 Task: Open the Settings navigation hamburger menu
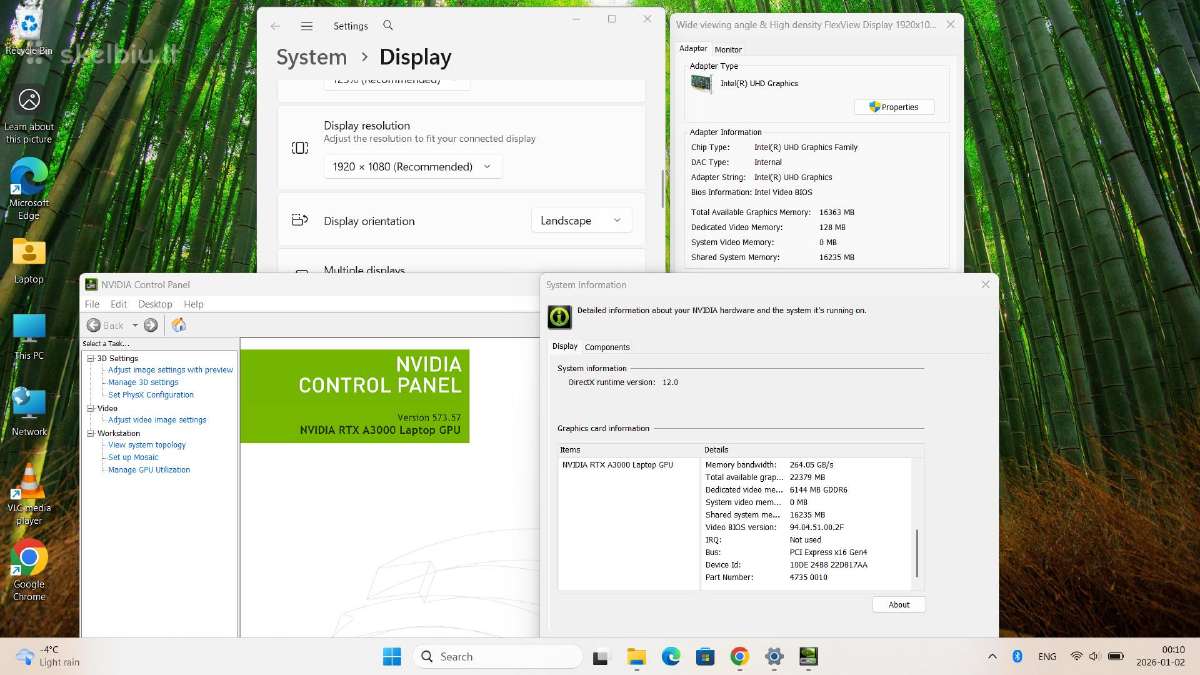[307, 26]
